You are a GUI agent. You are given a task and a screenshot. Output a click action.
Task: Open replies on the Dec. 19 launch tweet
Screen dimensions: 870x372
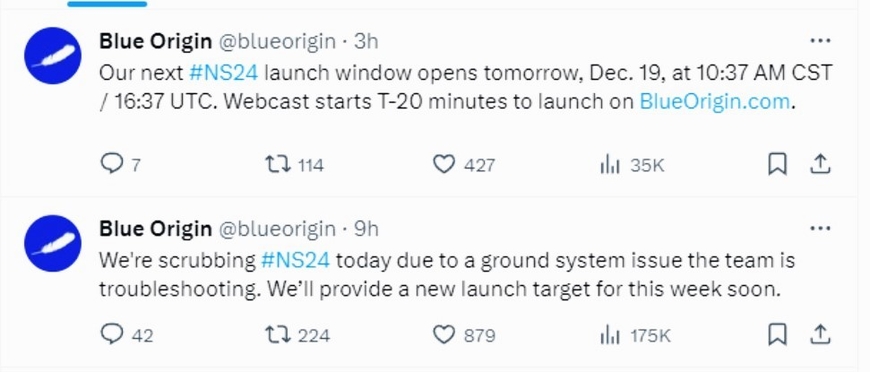(120, 164)
